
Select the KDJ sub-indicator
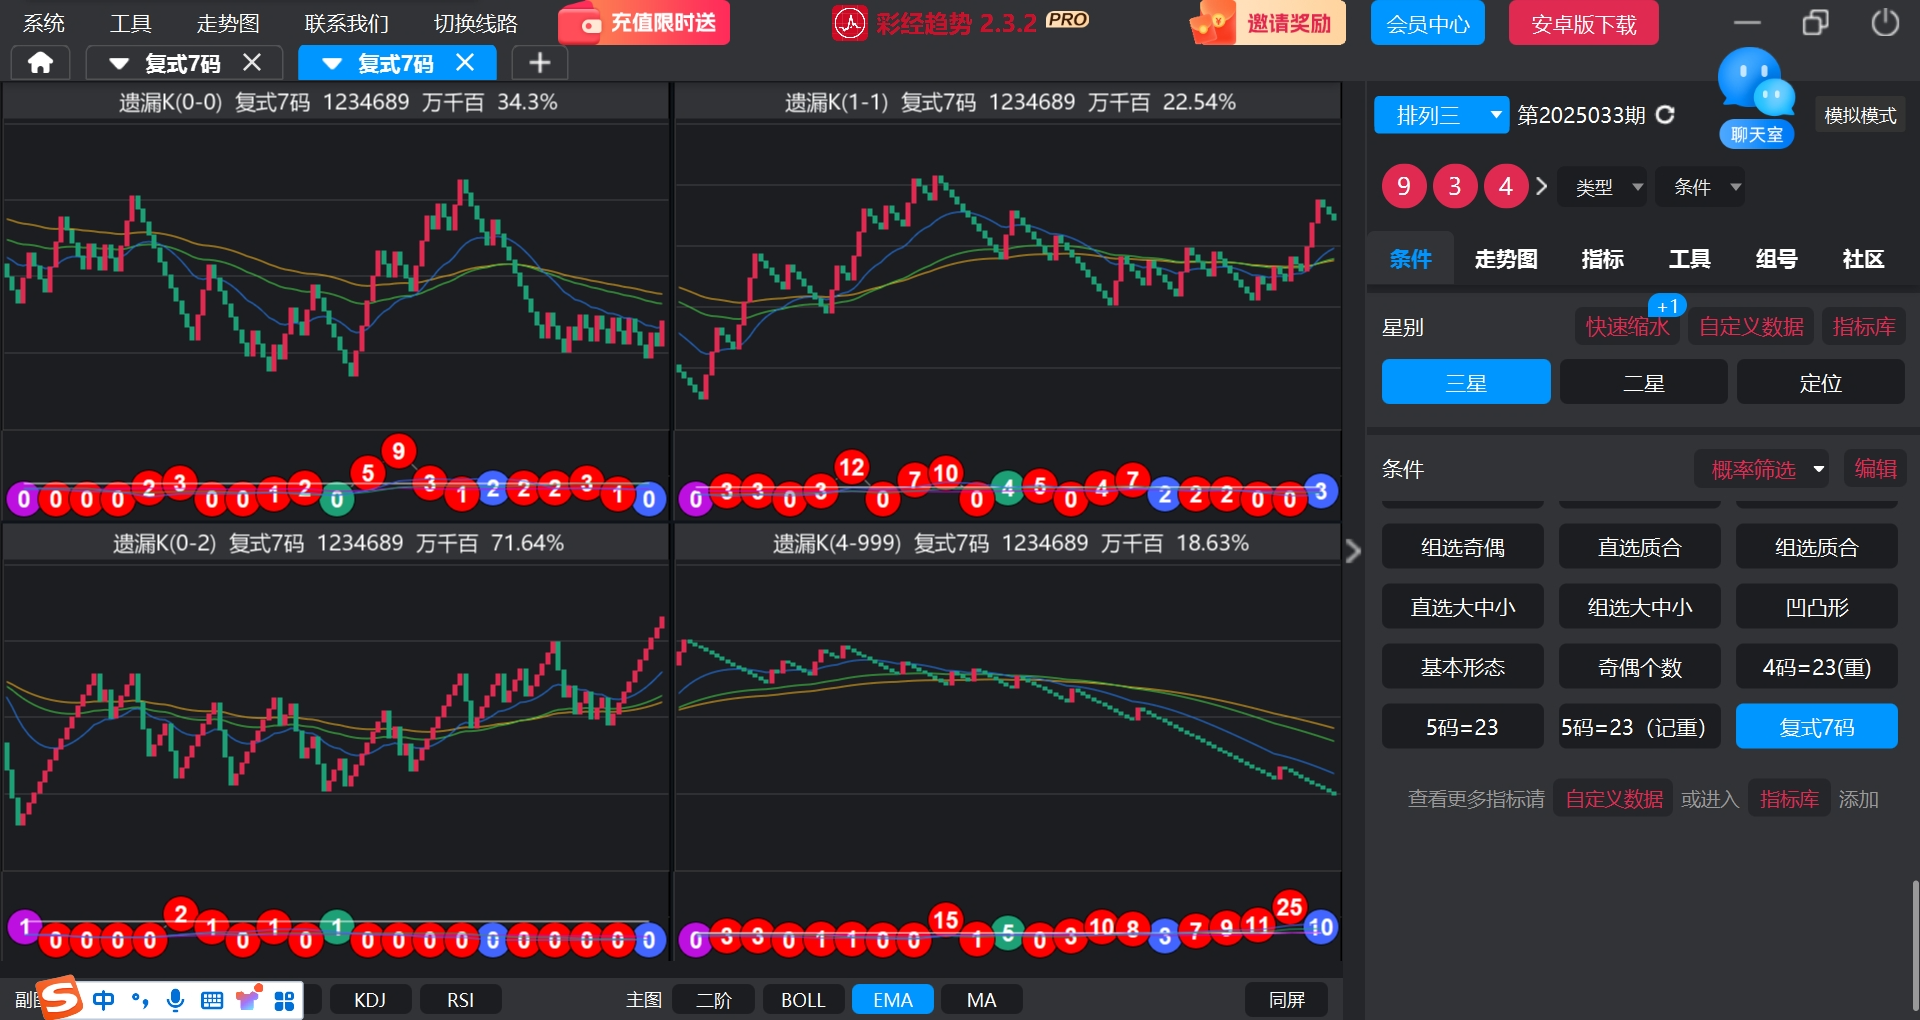[370, 1000]
